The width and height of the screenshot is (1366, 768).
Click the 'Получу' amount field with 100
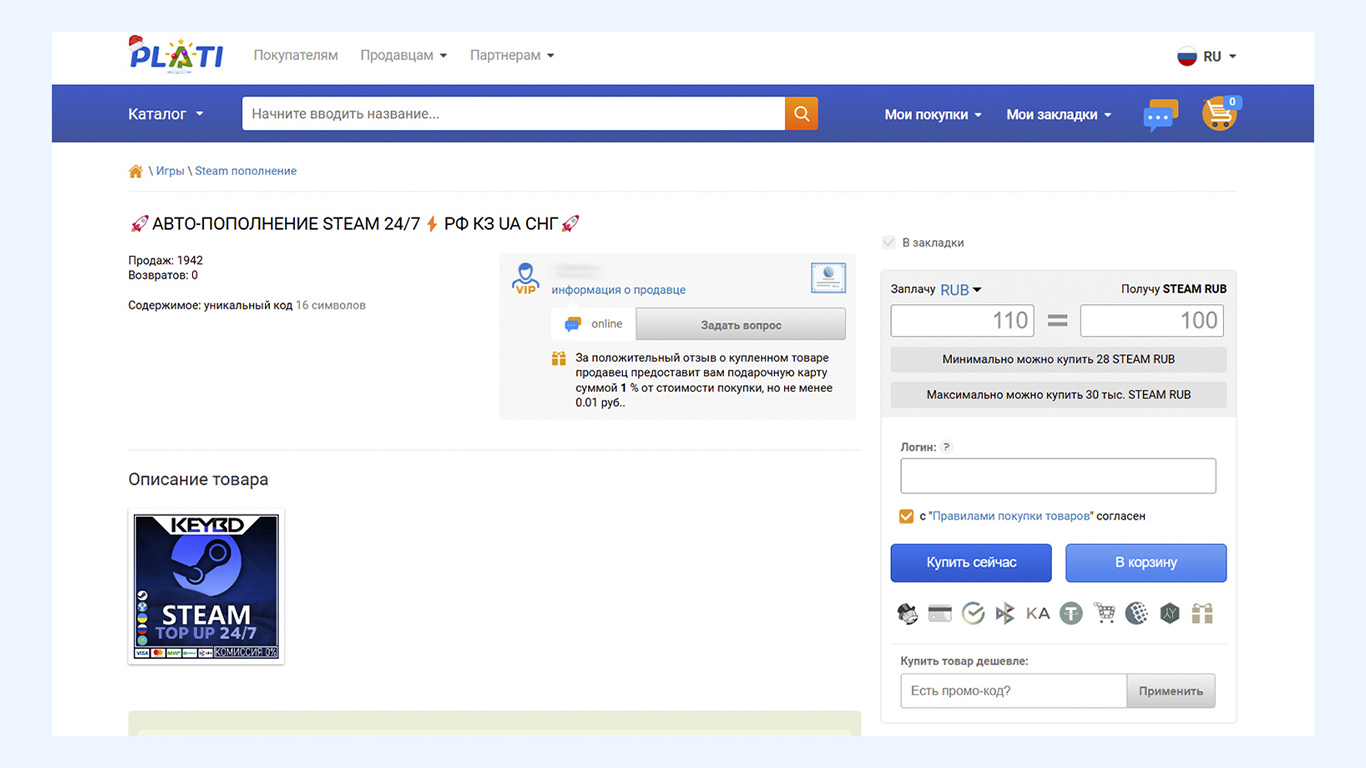click(1152, 320)
